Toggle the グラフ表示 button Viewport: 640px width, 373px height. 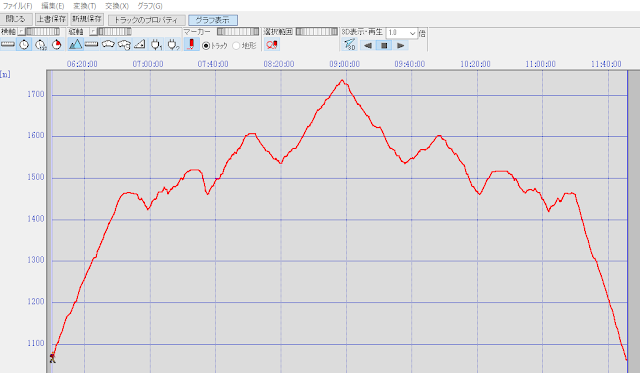213,20
